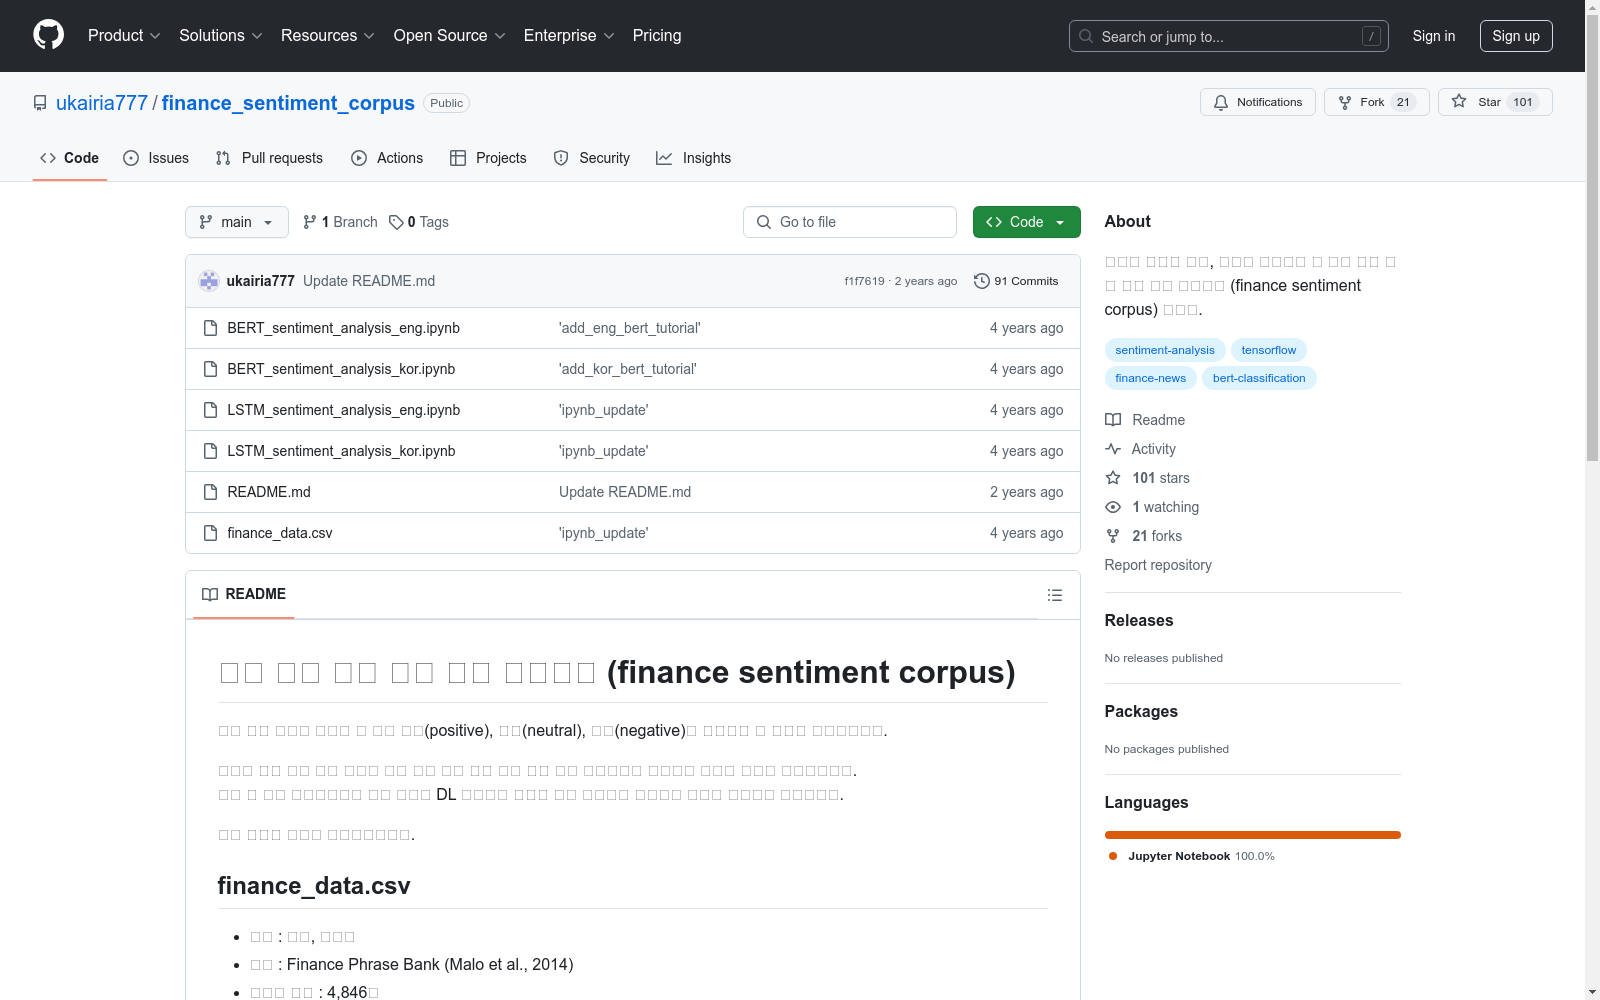Image resolution: width=1600 pixels, height=1000 pixels.
Task: Star the repository
Action: [1495, 102]
